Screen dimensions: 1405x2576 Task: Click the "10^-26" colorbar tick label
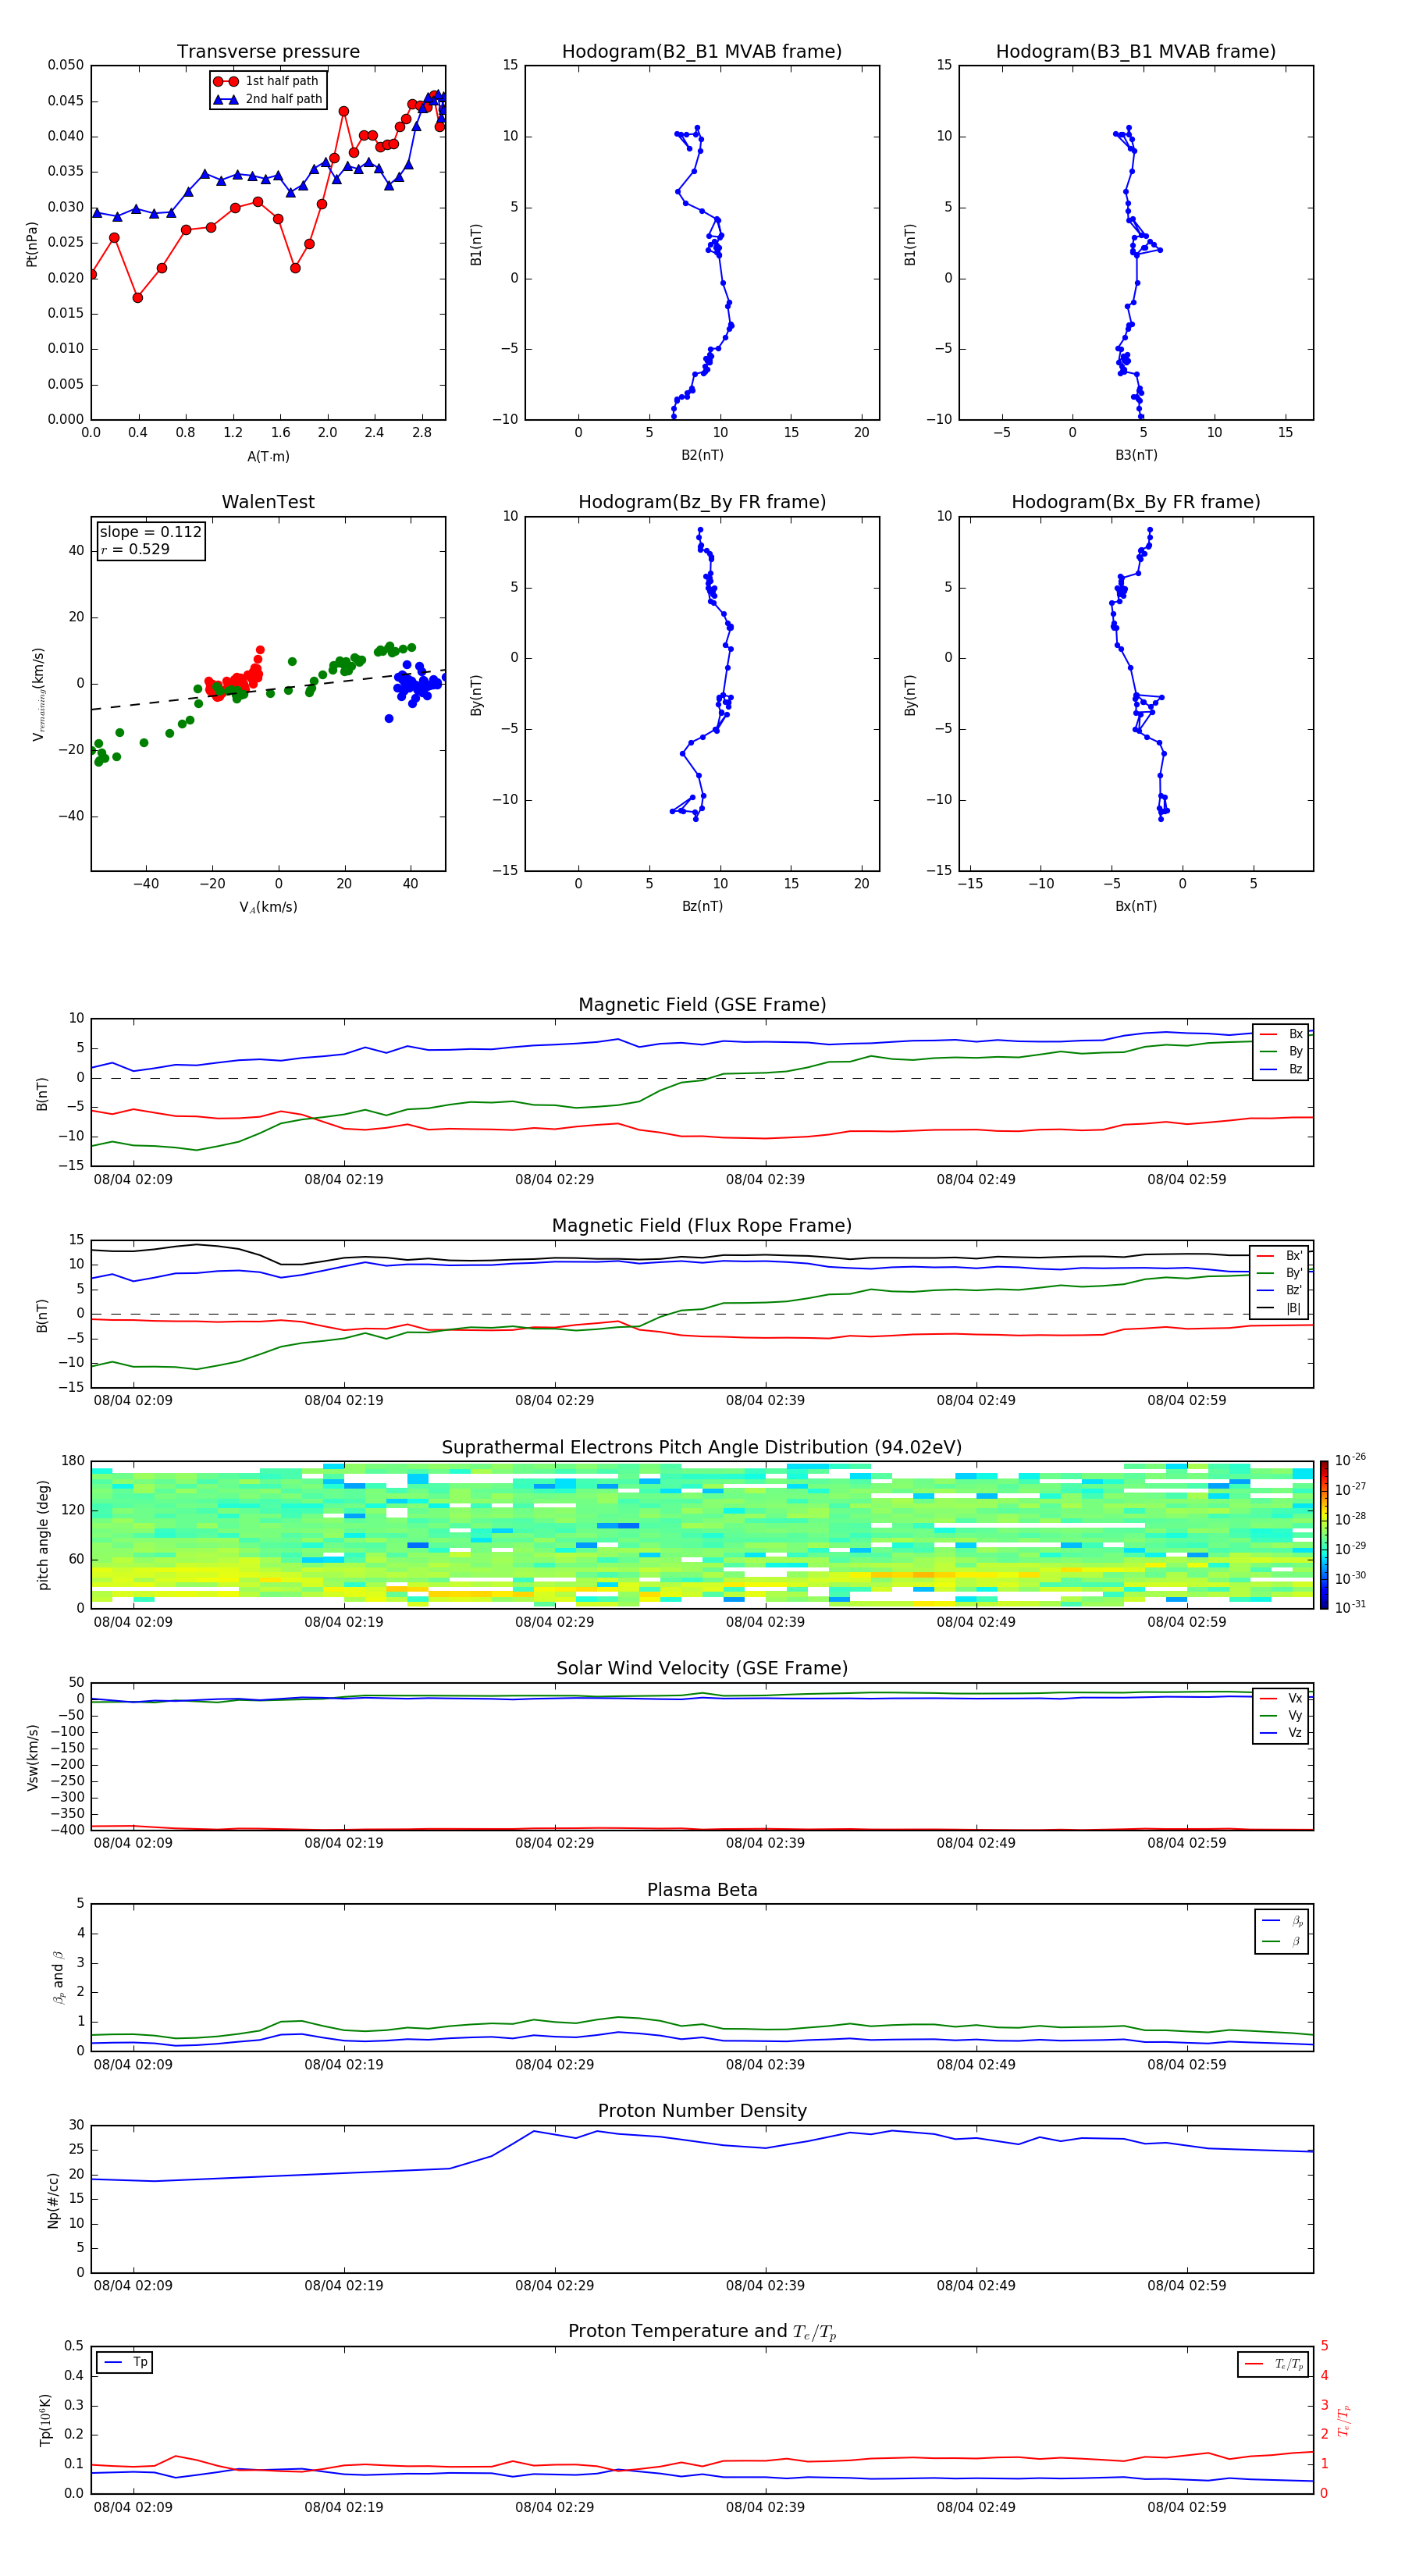pyautogui.click(x=1350, y=1460)
